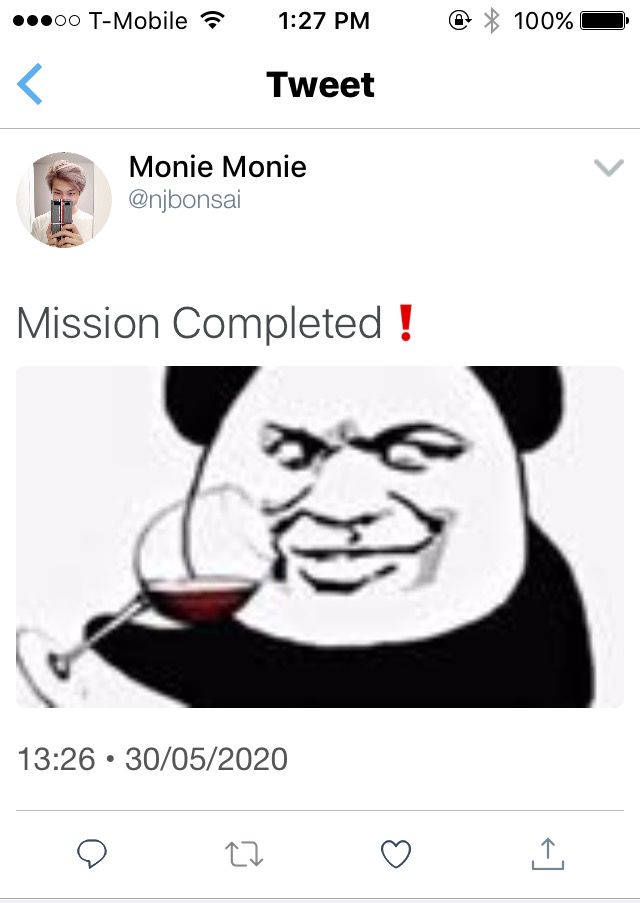View the panda wine glass image

point(320,537)
